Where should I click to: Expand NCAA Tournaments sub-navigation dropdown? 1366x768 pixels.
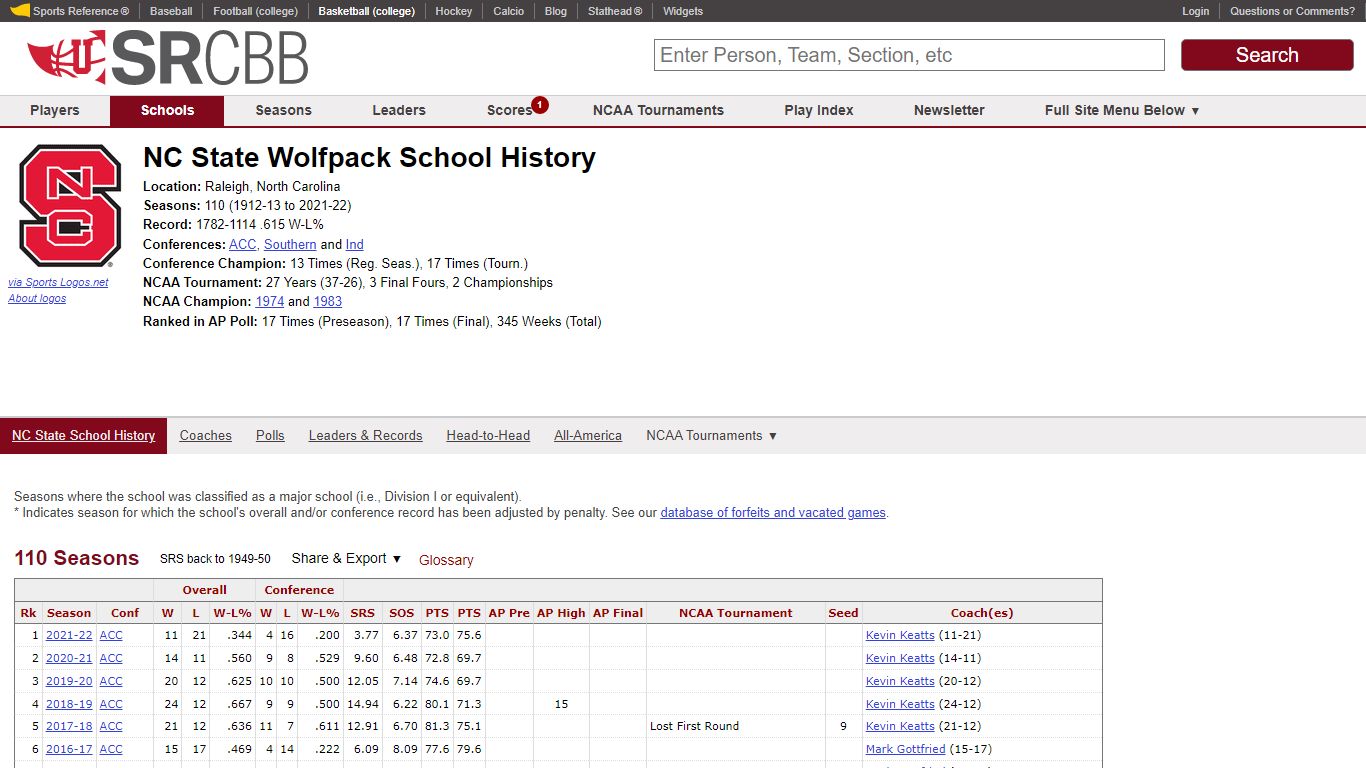coord(711,435)
